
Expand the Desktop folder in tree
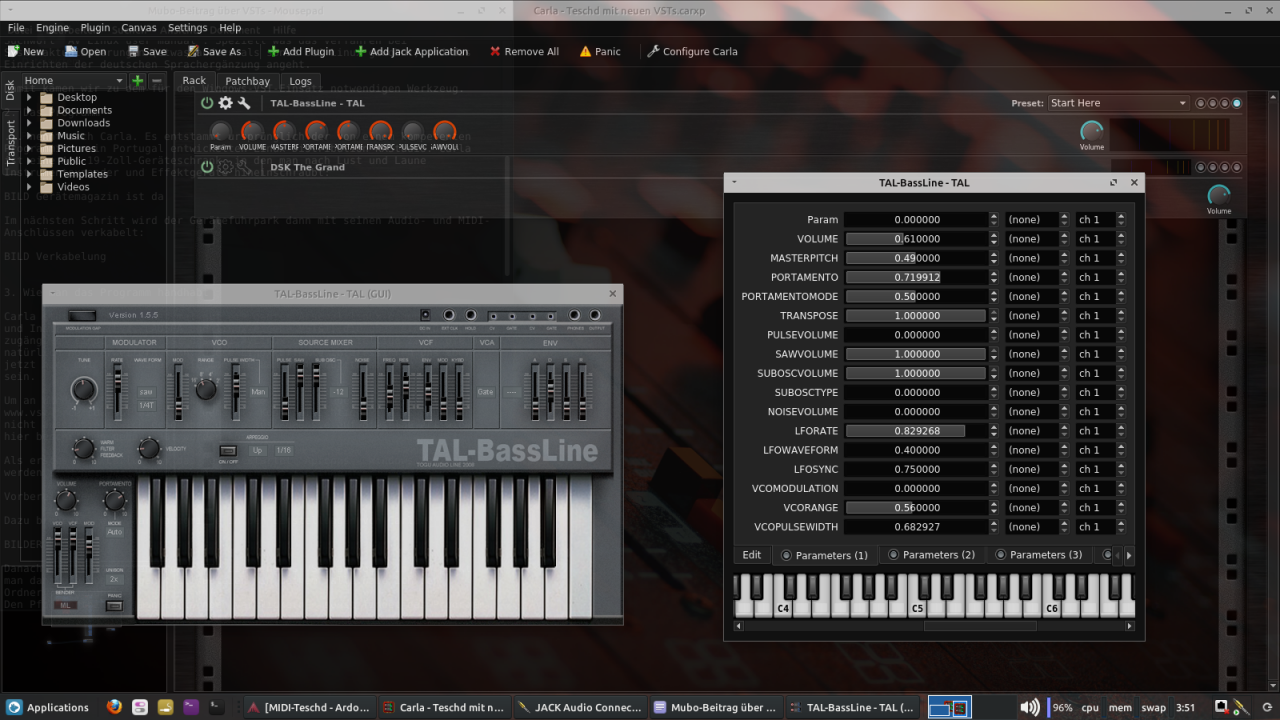click(x=29, y=97)
